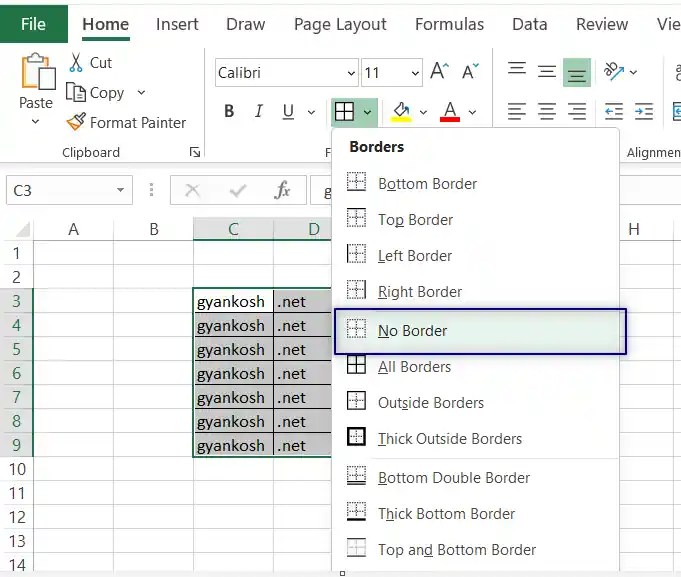Image resolution: width=681 pixels, height=577 pixels.
Task: Switch to the Data tab
Action: 529,24
